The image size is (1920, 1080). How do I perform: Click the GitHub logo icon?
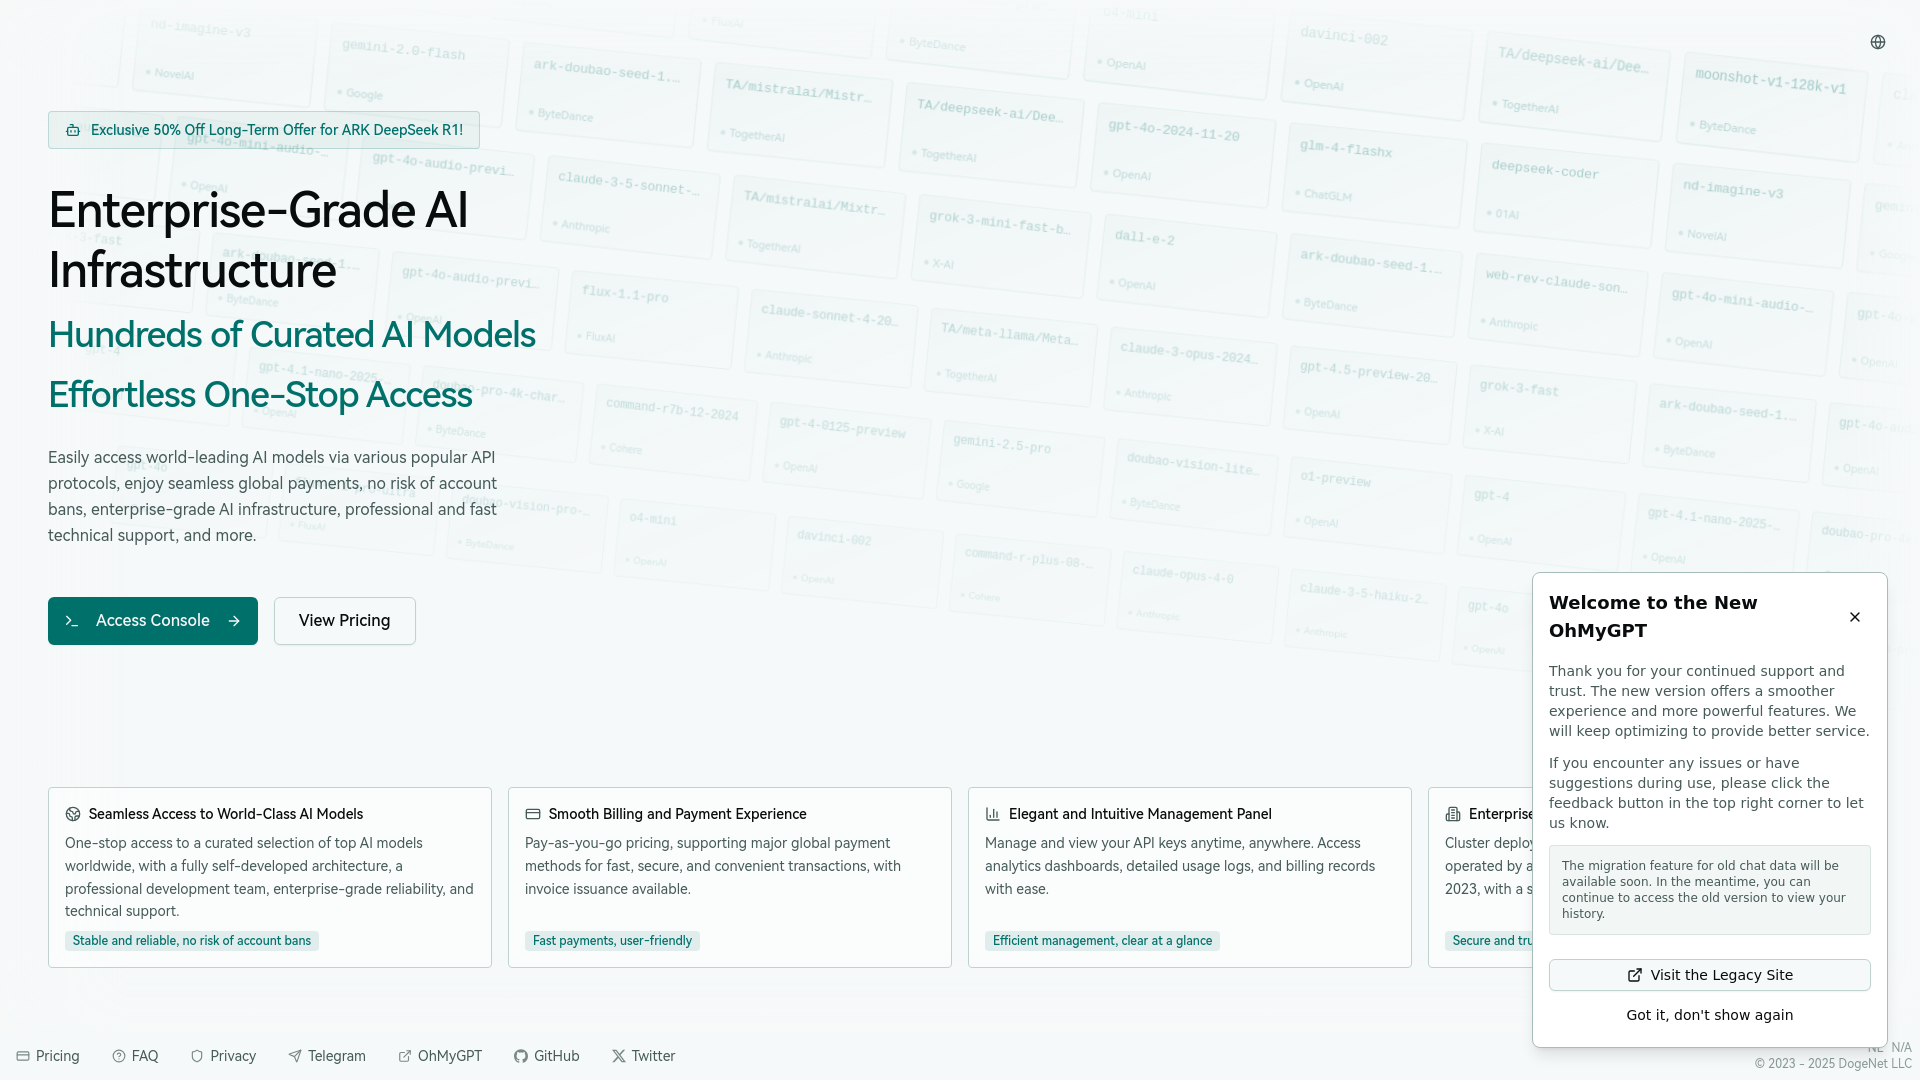tap(521, 1056)
